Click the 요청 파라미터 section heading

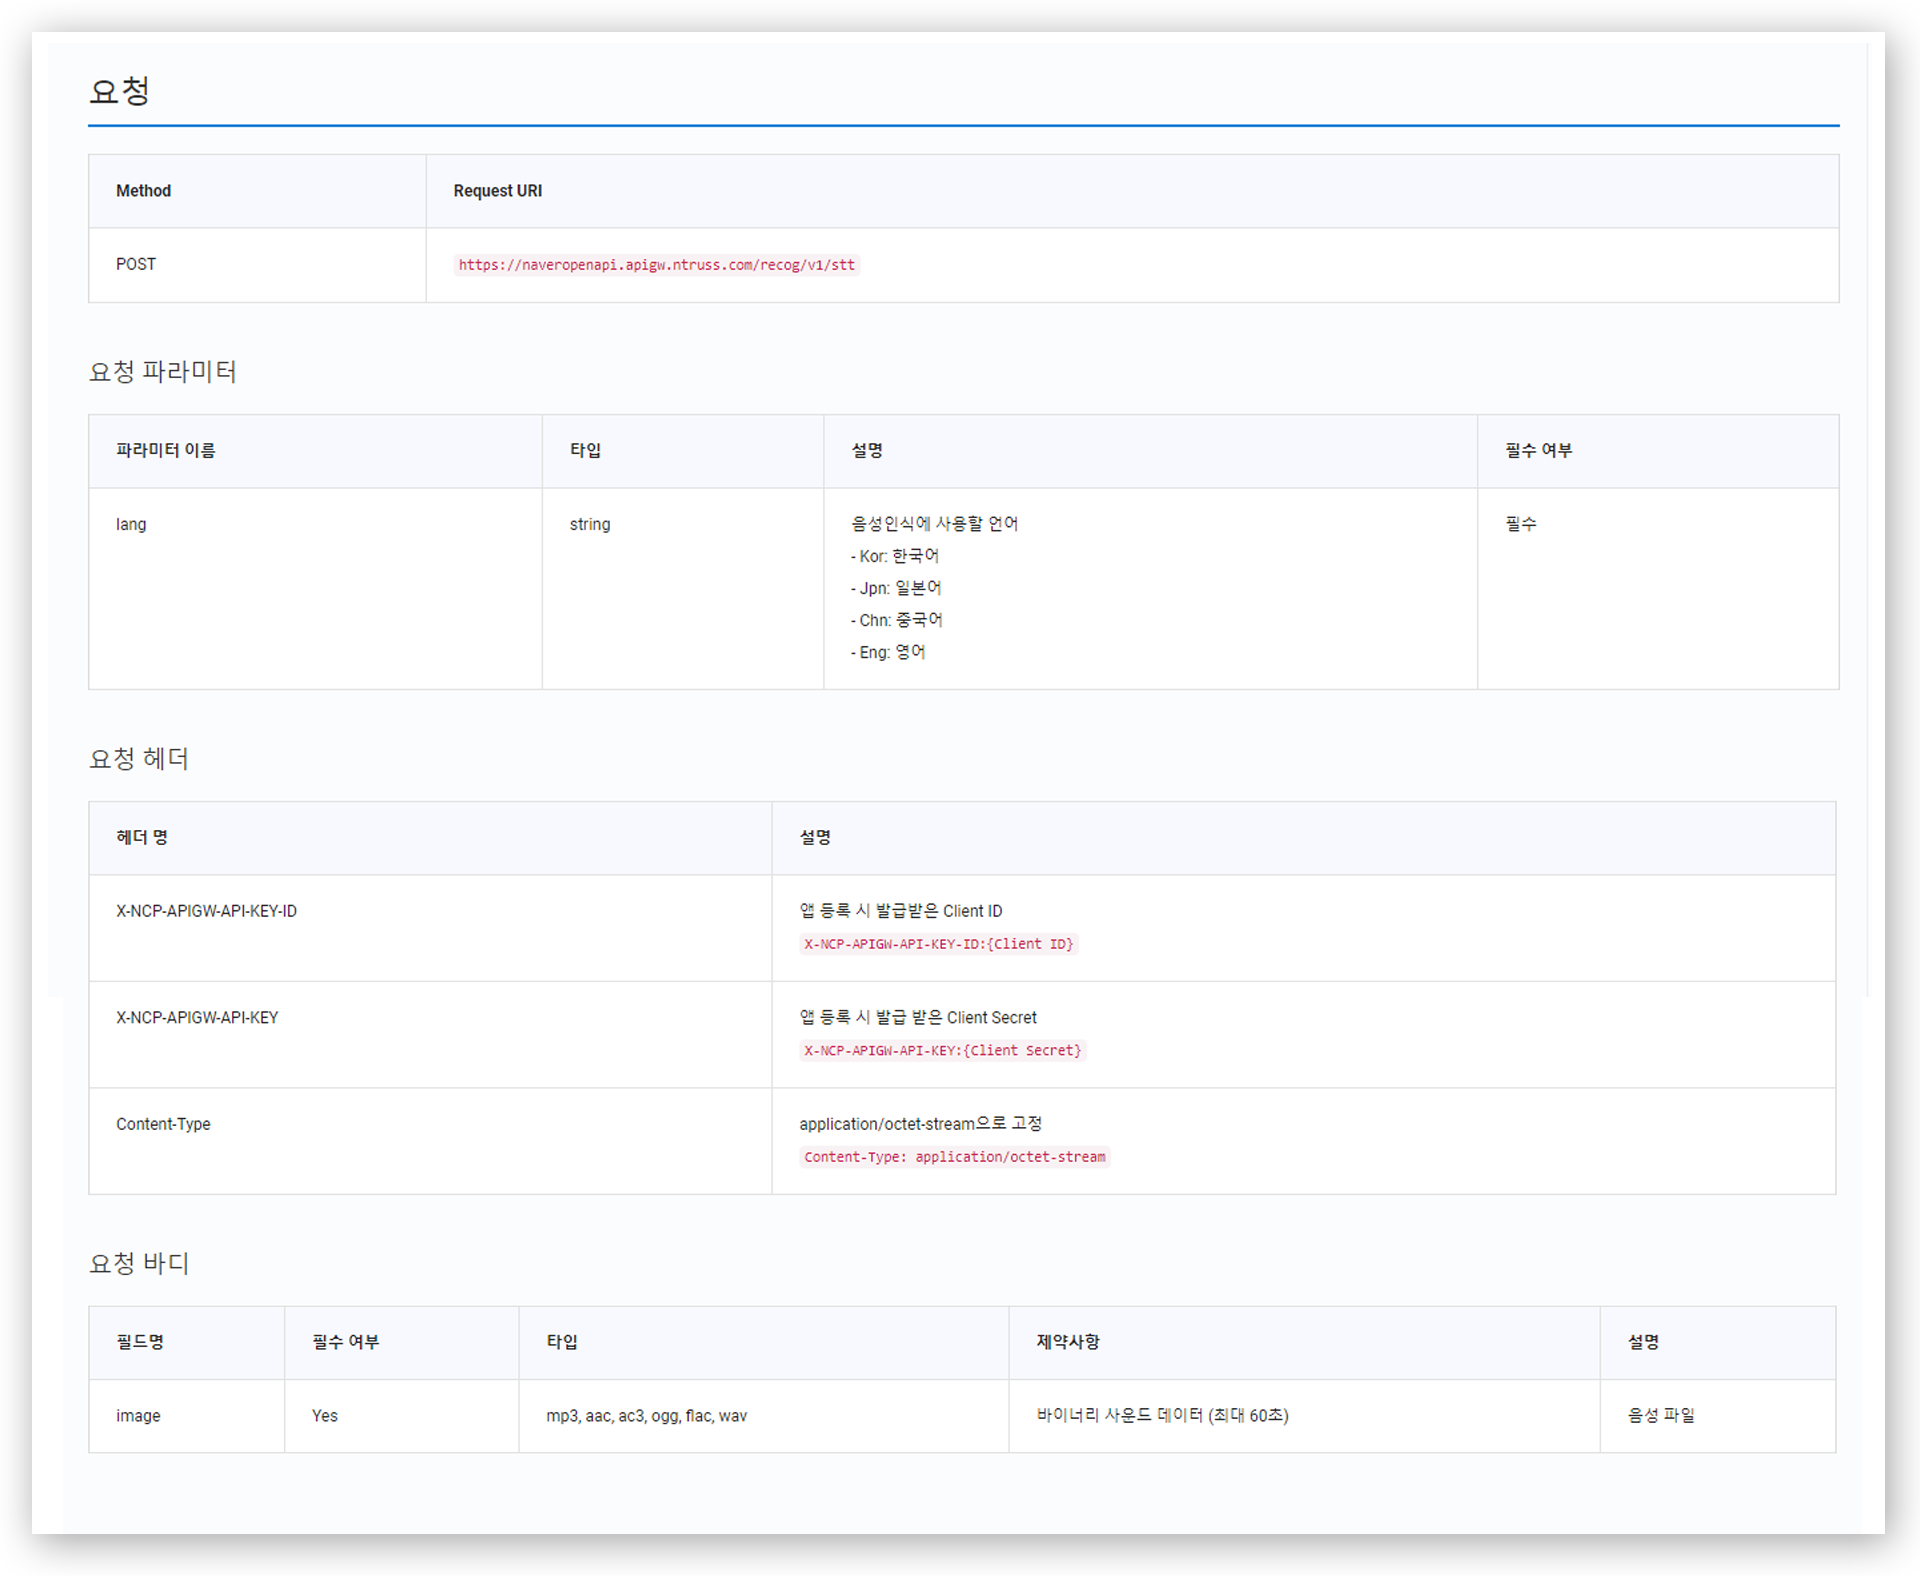[x=162, y=372]
